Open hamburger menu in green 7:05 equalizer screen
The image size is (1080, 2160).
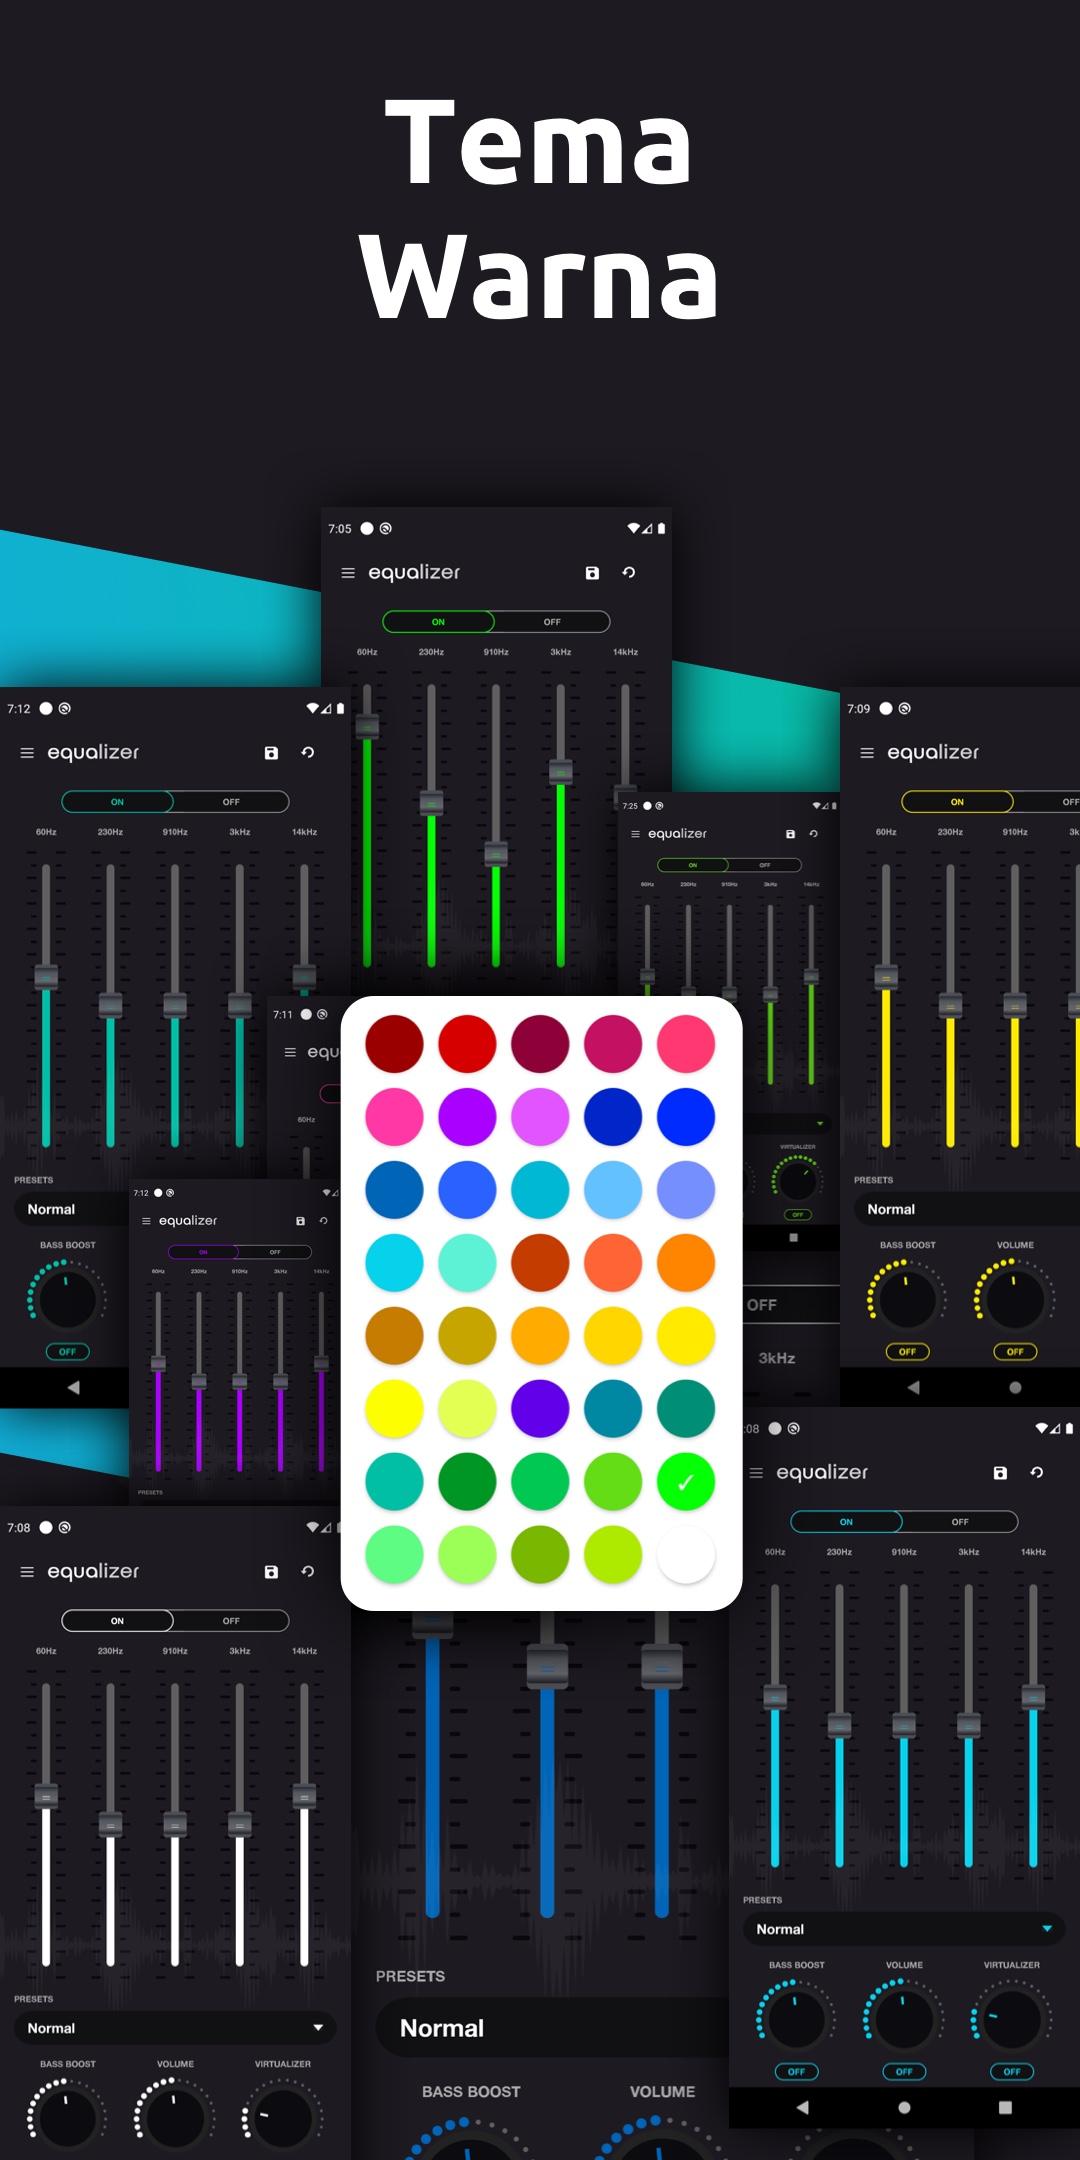tap(348, 573)
